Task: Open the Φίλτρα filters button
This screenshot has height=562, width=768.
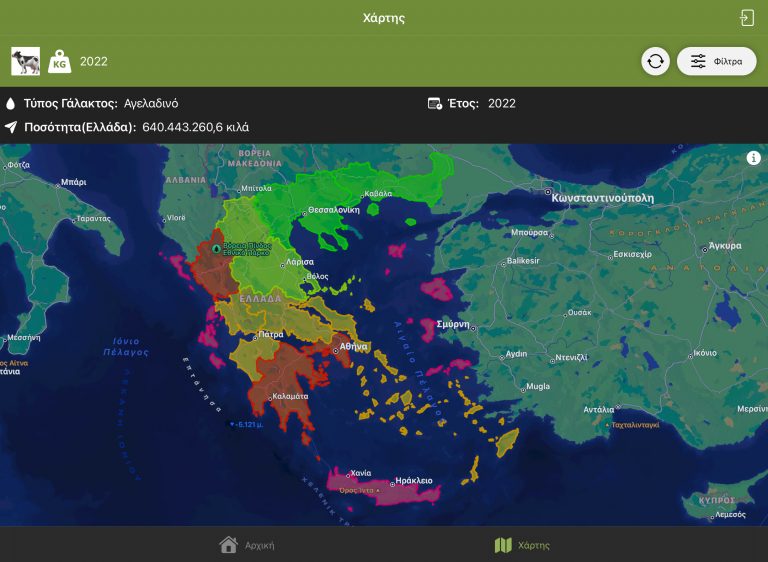Action: coord(717,61)
